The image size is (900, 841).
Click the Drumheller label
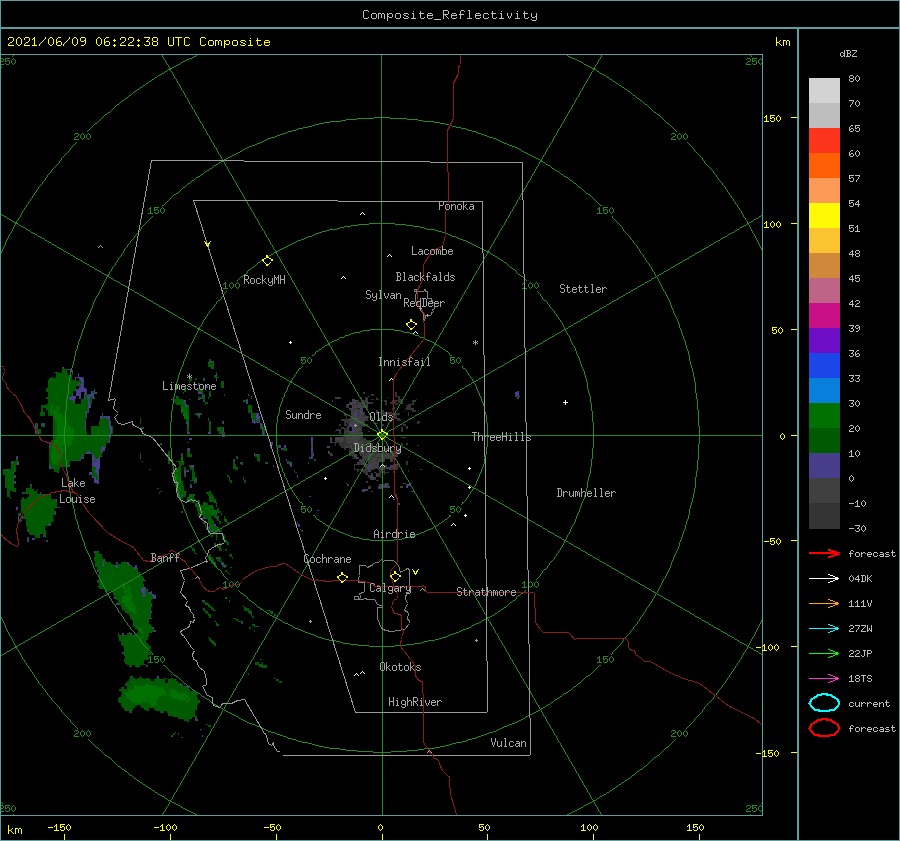[x=586, y=493]
